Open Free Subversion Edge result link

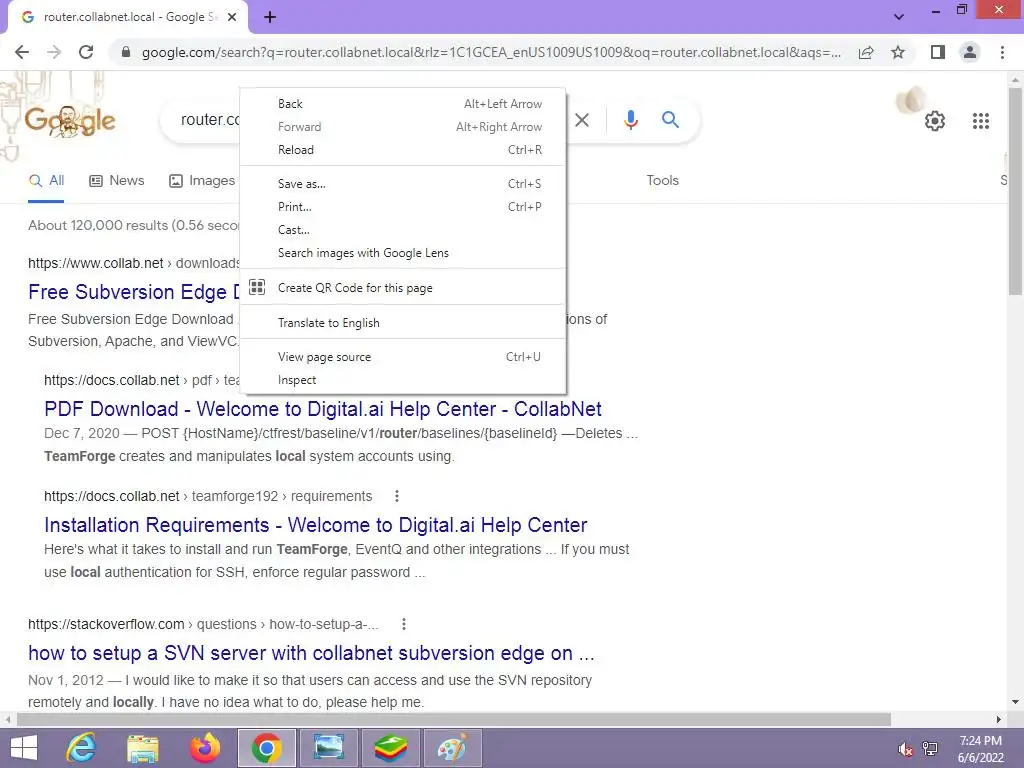(x=134, y=292)
